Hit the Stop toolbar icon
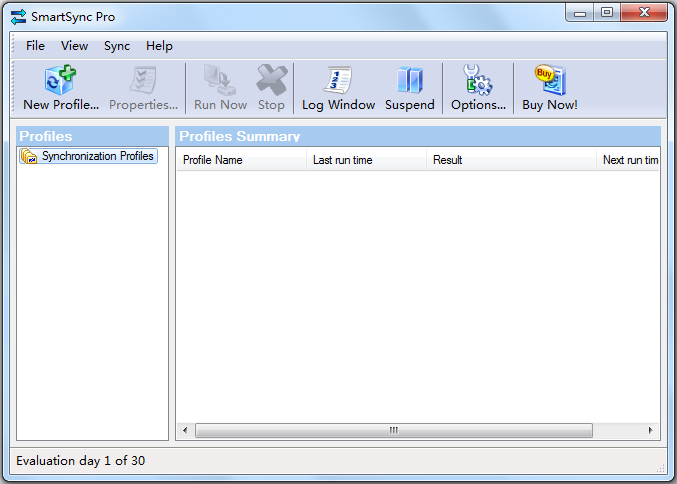Screen dimensions: 677x484 pos(271,87)
